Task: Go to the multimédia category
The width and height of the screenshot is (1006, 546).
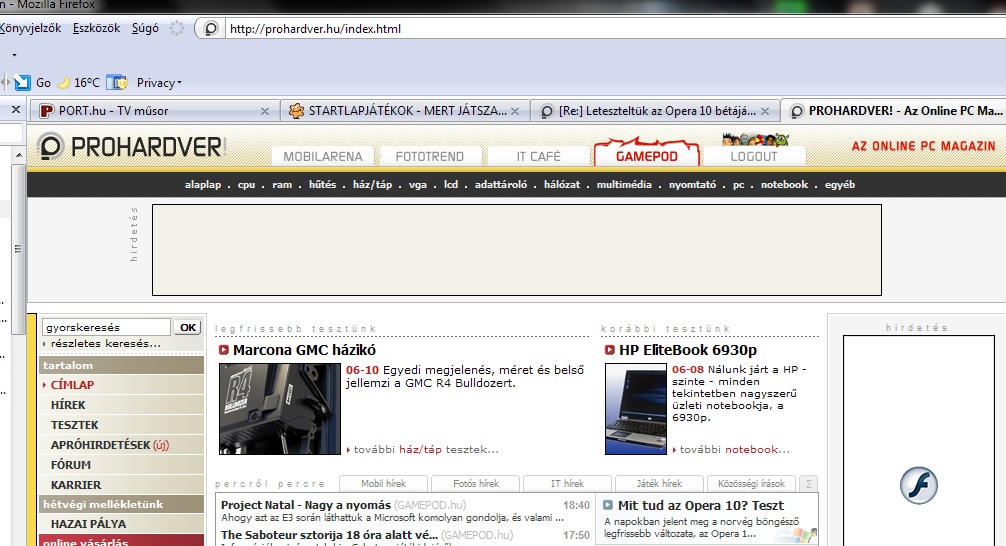Action: tap(624, 185)
